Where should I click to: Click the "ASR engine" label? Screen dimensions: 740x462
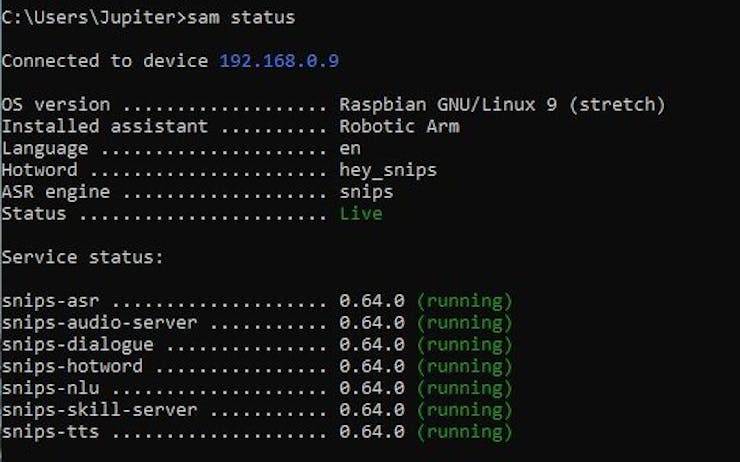click(56, 192)
